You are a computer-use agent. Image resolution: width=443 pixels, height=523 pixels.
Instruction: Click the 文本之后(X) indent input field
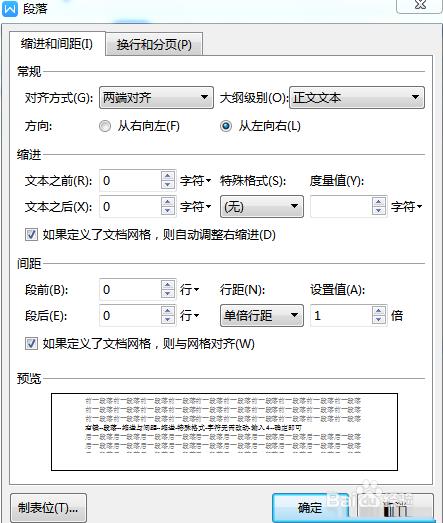coord(130,206)
